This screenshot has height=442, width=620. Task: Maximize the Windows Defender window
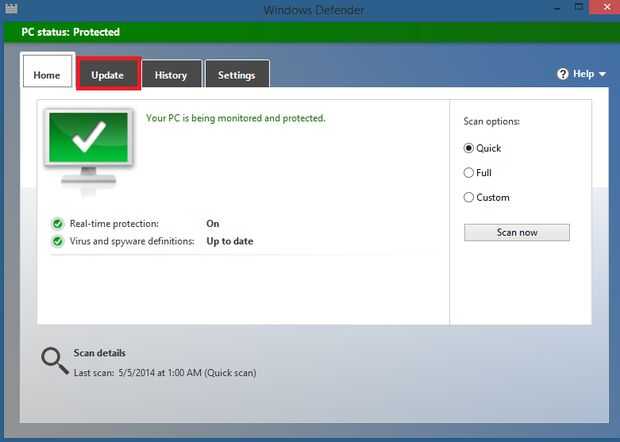pos(579,7)
